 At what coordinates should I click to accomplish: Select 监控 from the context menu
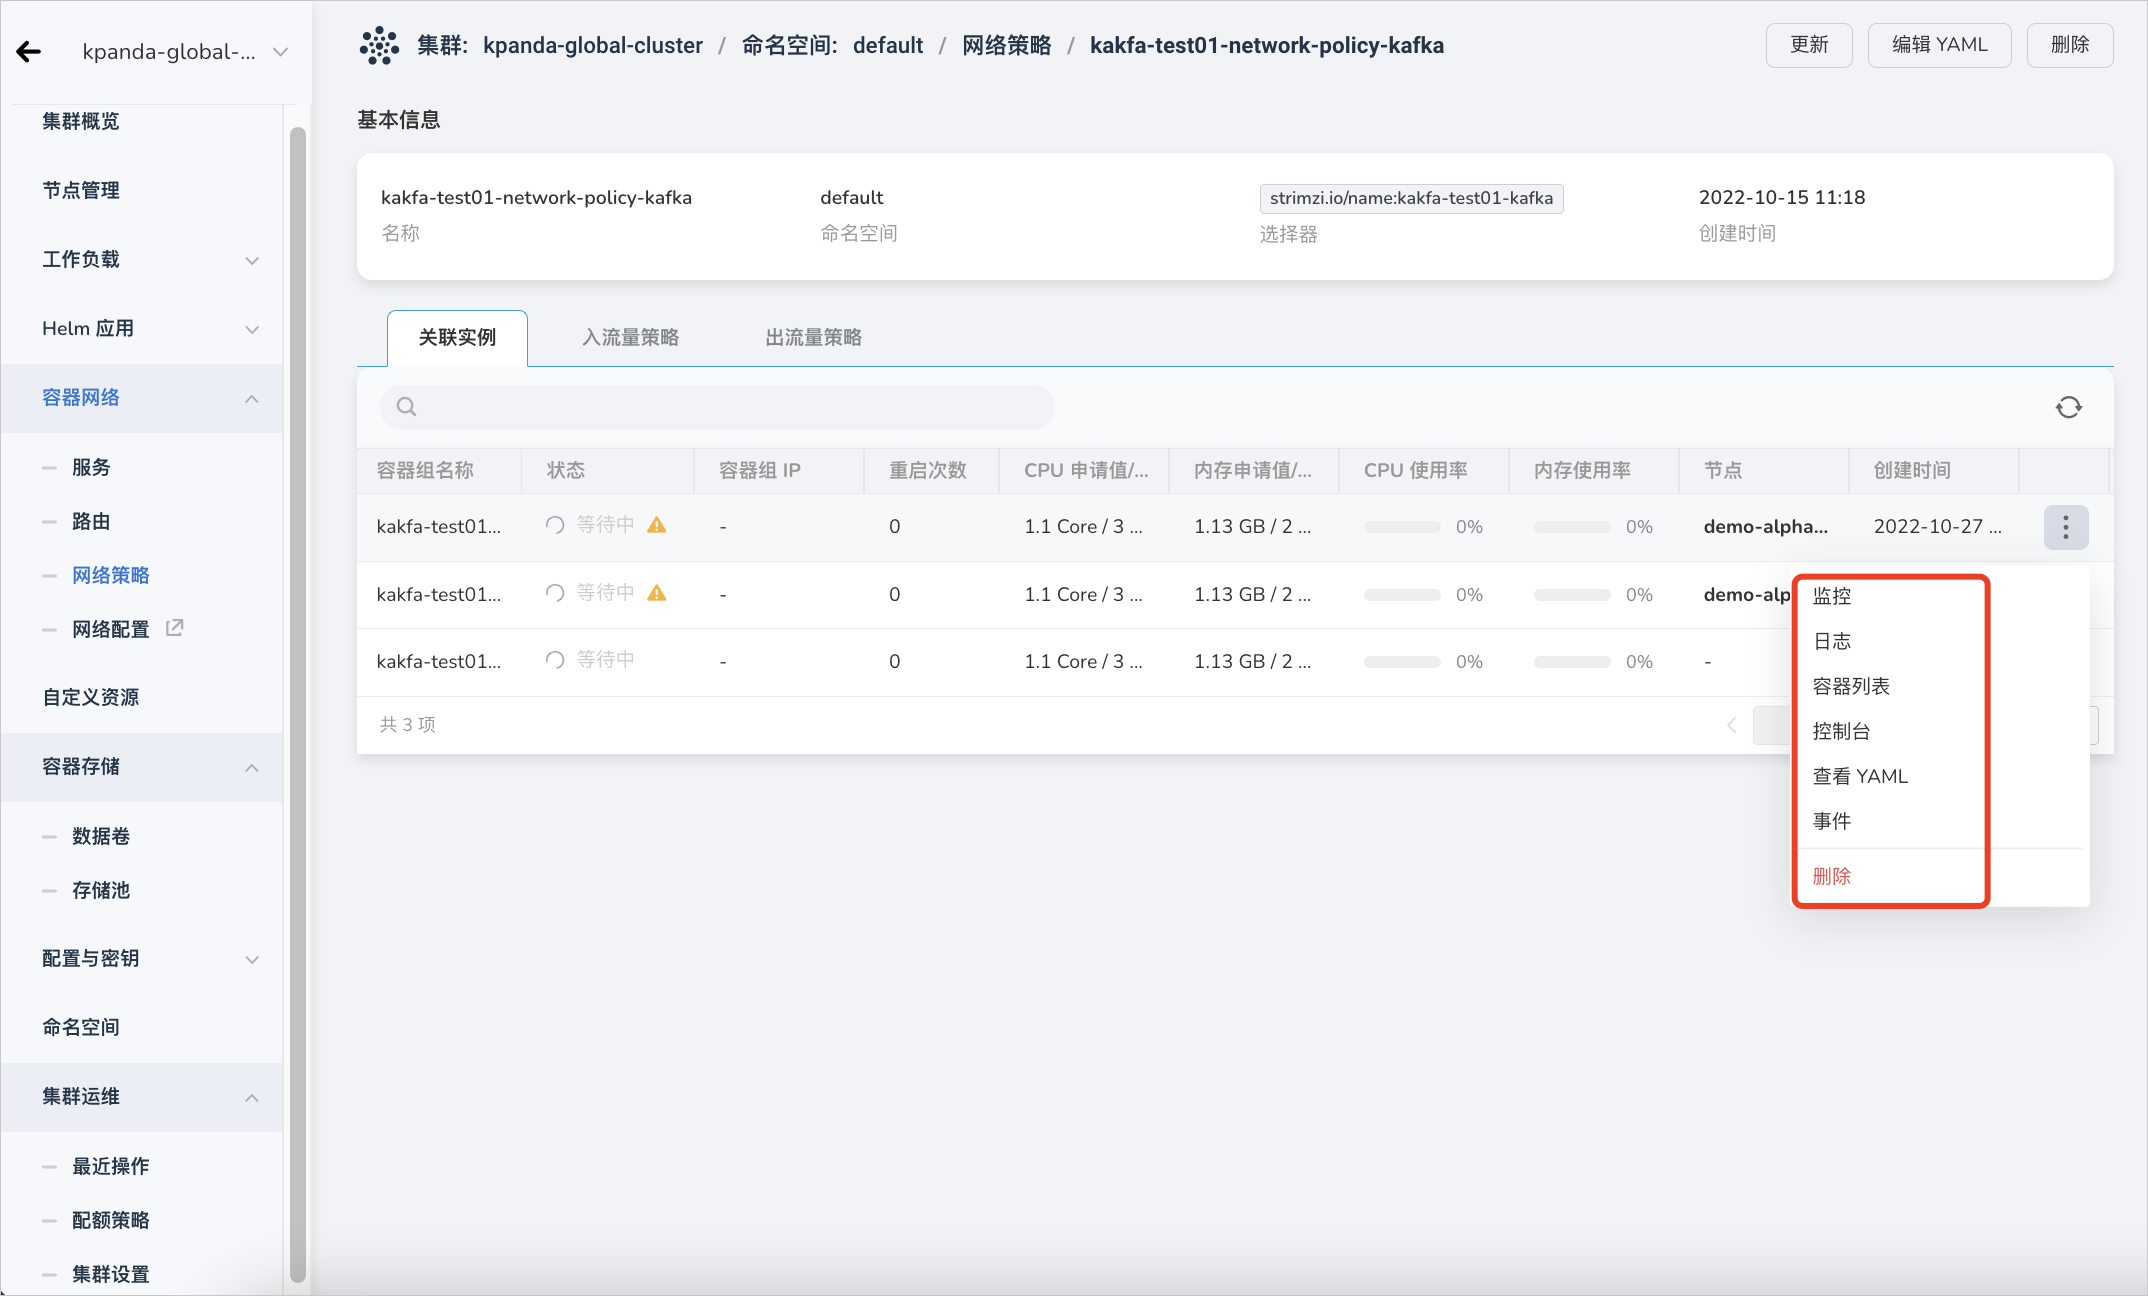click(1832, 596)
